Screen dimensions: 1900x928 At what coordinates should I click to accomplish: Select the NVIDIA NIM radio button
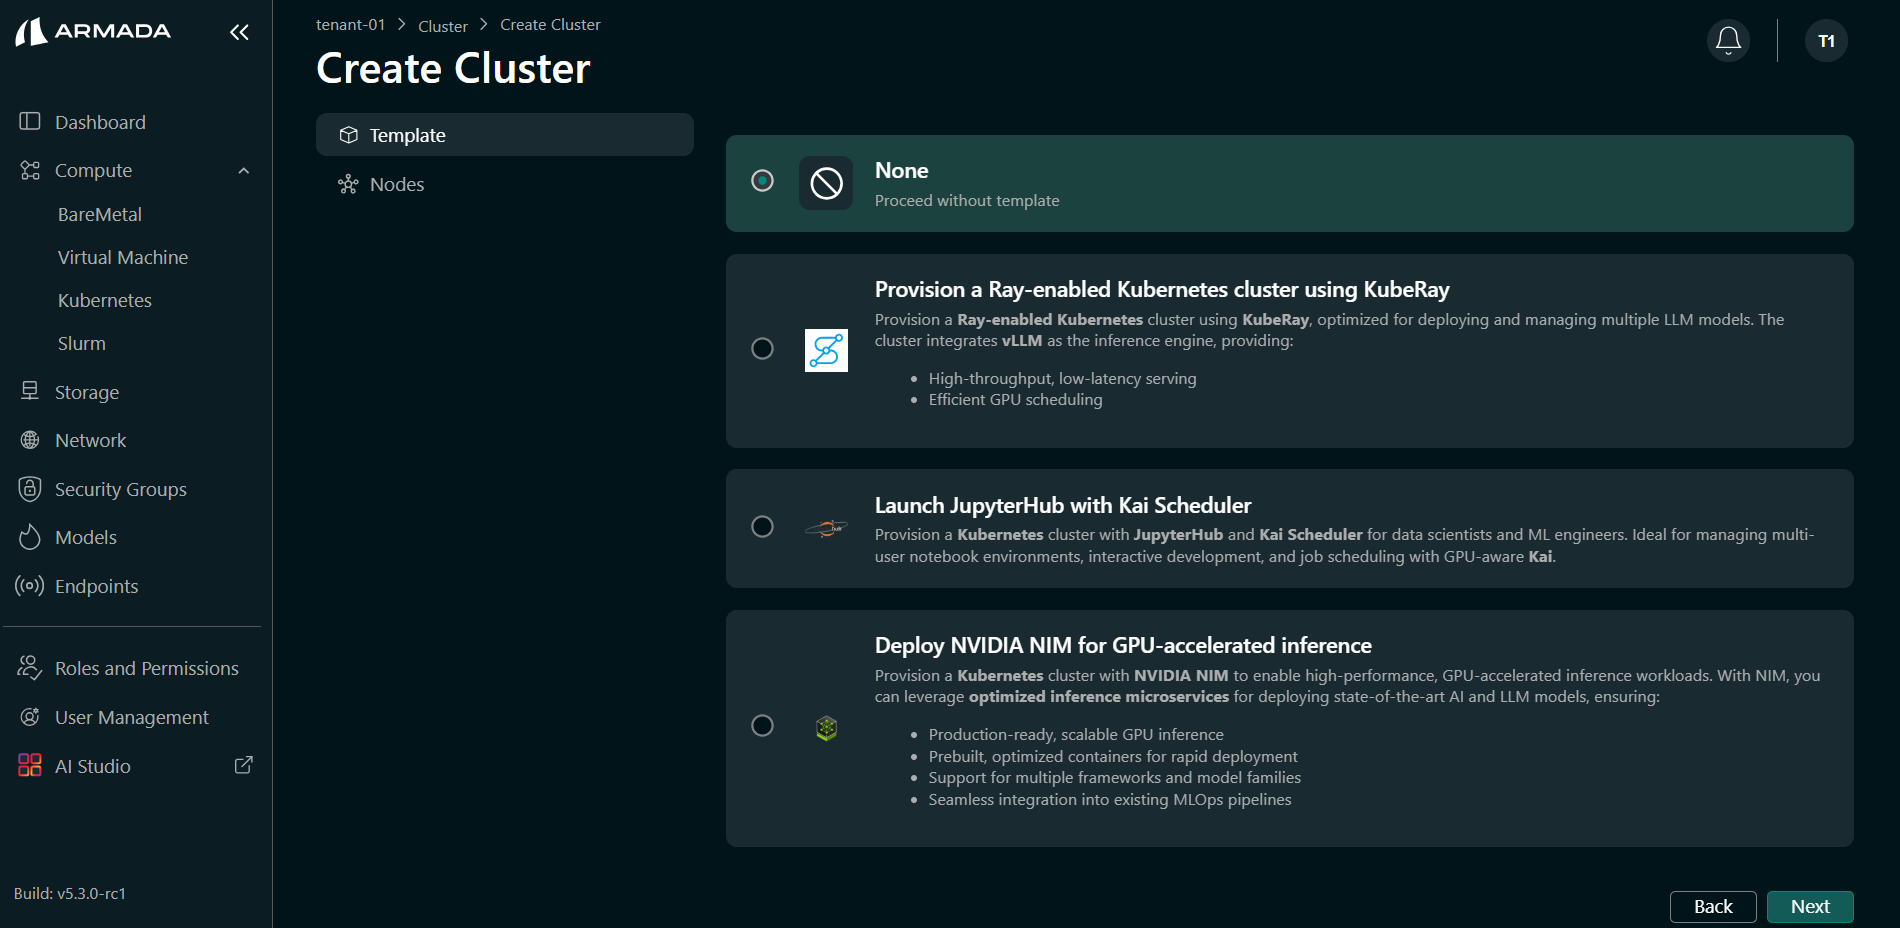[x=762, y=725]
